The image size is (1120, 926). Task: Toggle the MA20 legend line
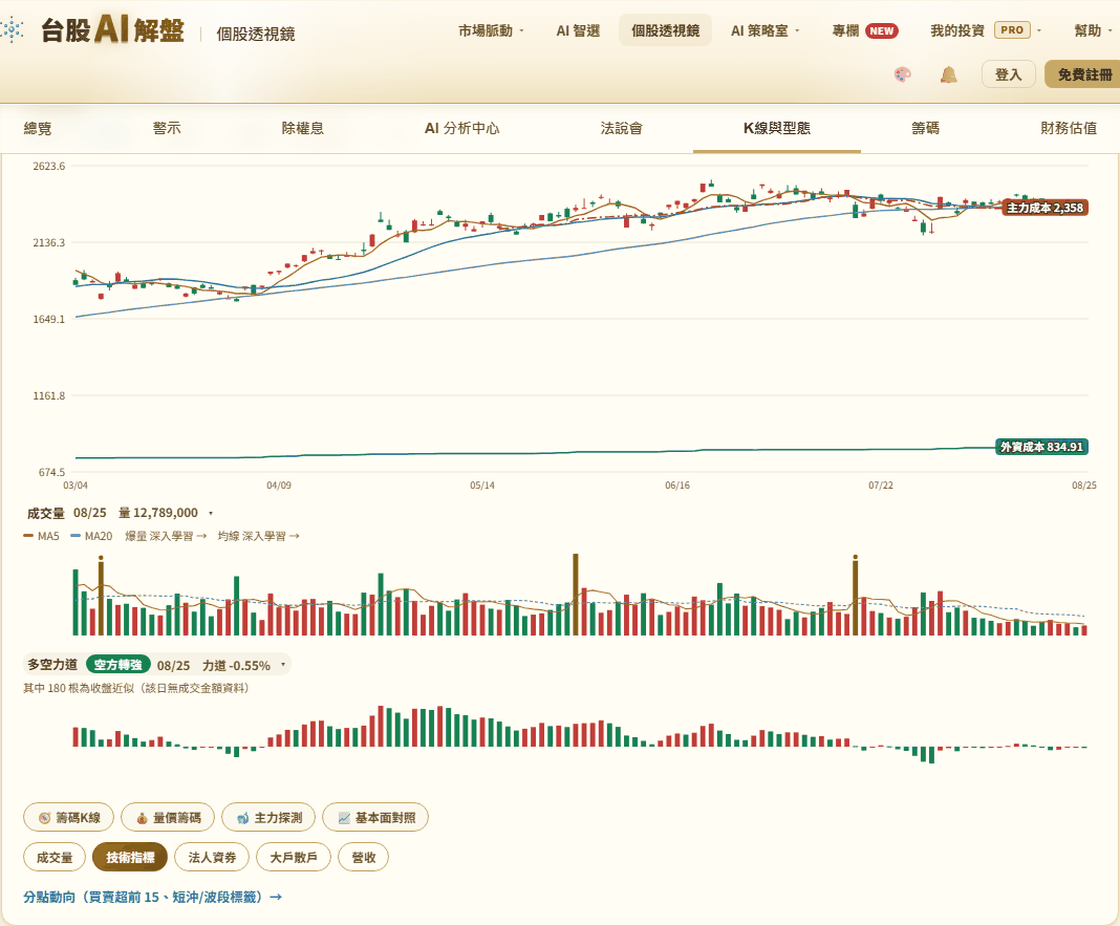[x=91, y=536]
